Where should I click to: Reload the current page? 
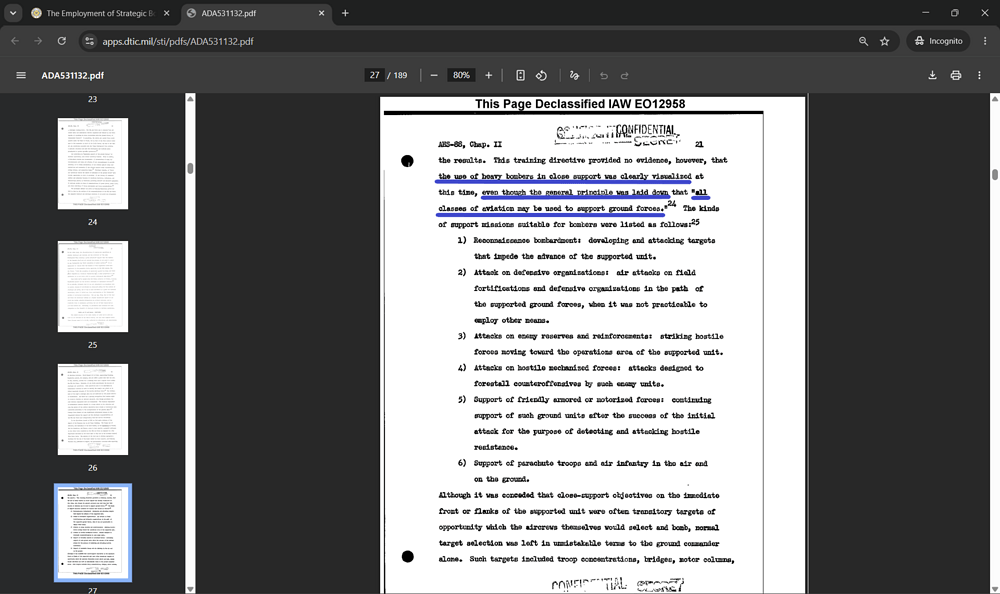coord(62,41)
